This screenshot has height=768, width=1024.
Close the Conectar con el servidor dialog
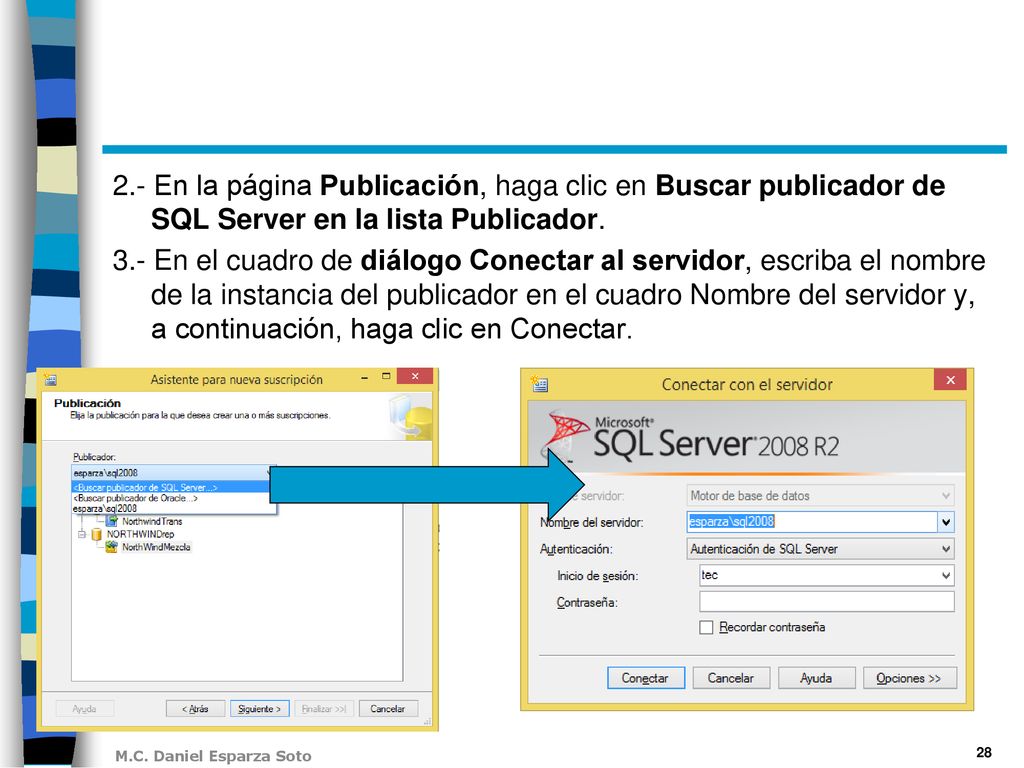pyautogui.click(x=951, y=380)
